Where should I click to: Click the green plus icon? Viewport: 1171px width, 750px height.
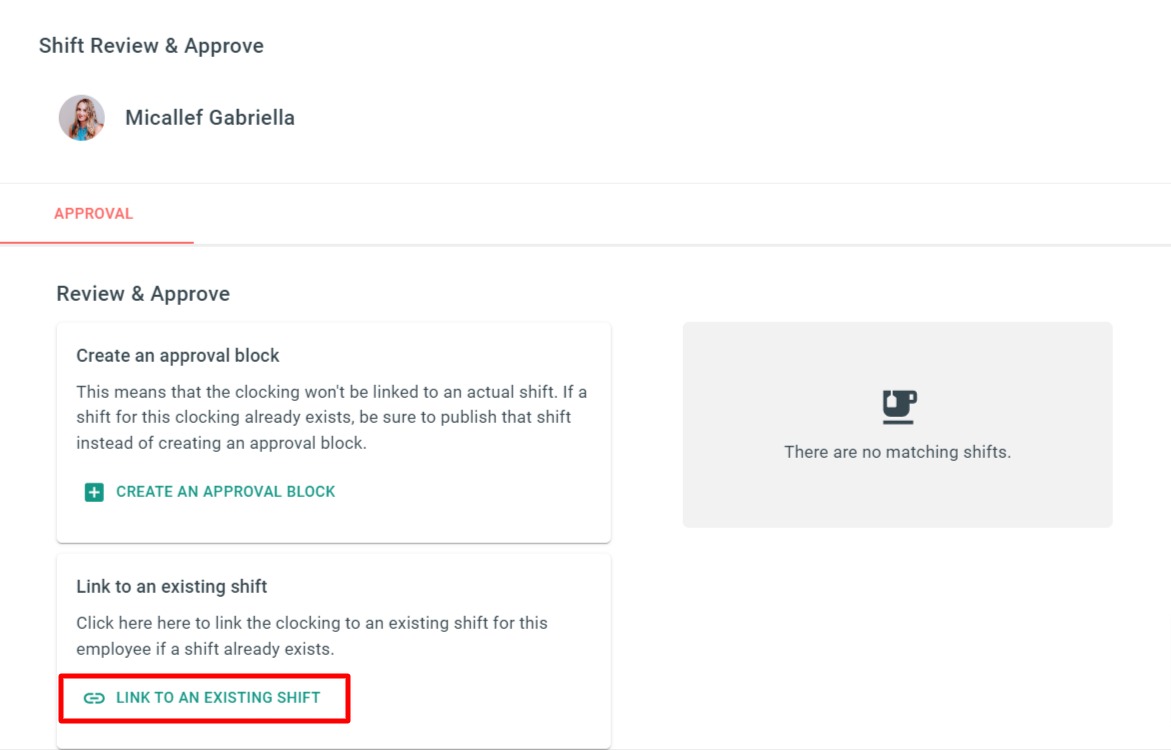click(x=94, y=492)
